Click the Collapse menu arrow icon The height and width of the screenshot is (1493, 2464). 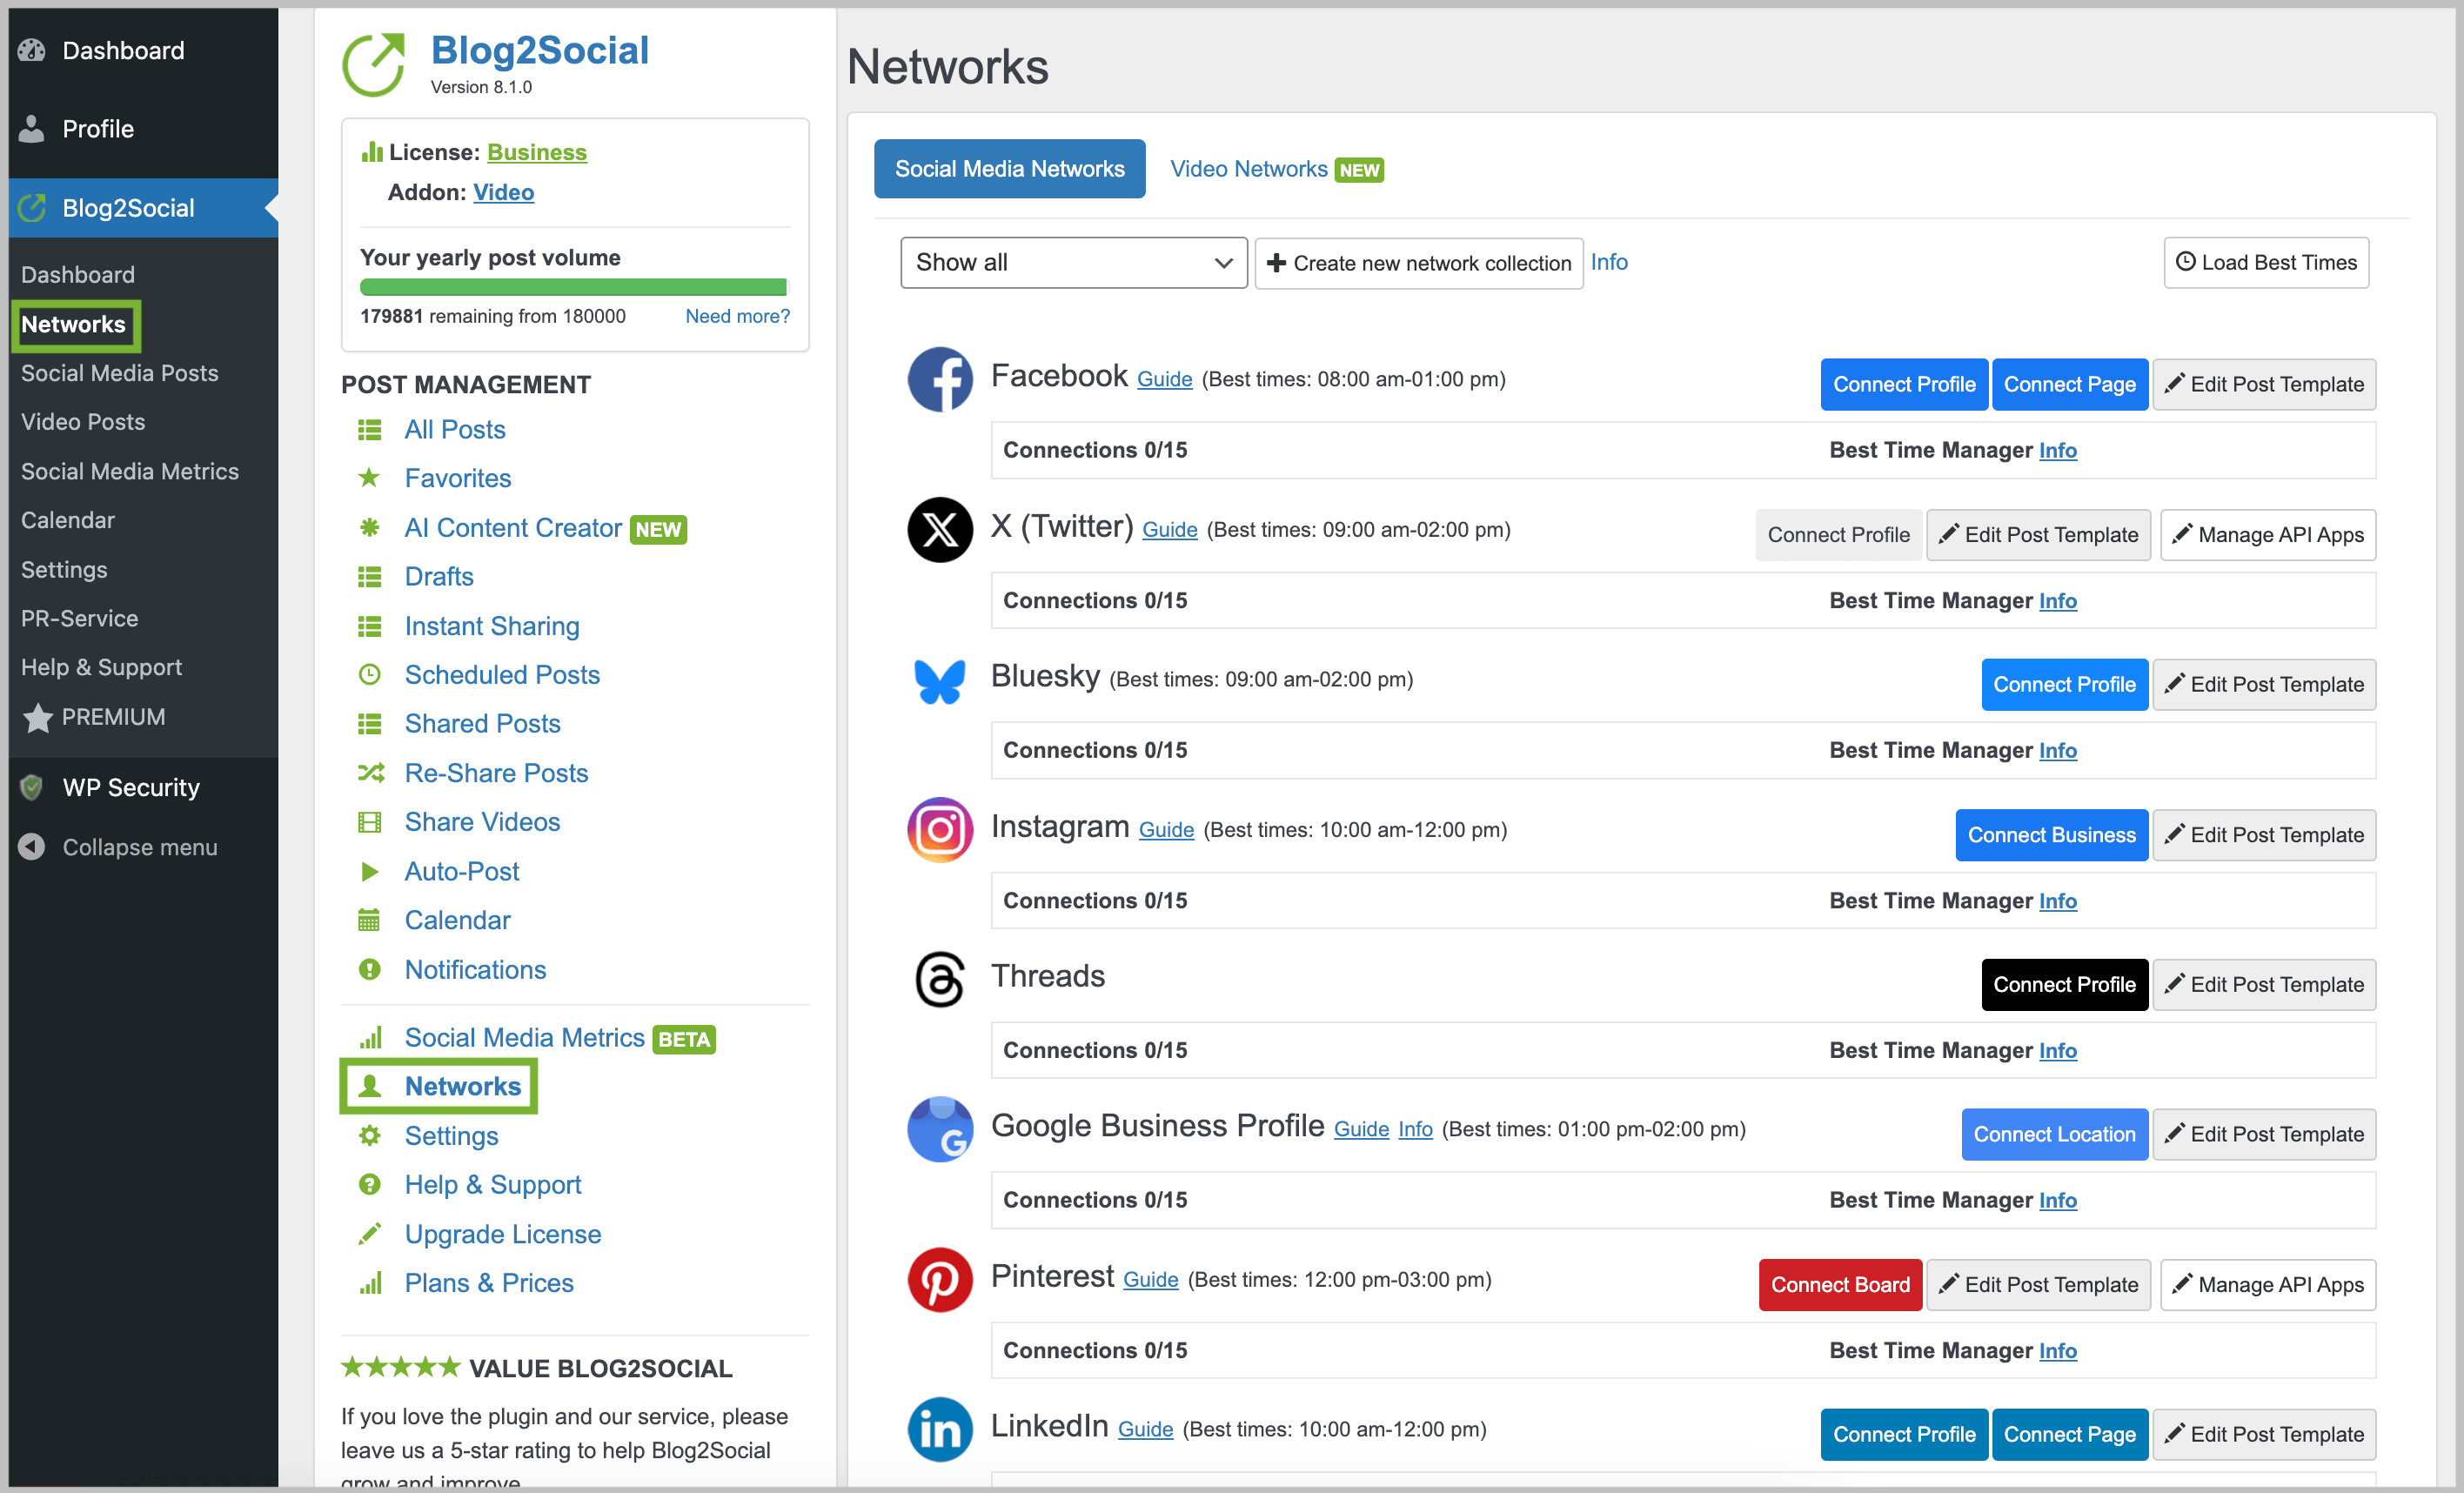32,847
